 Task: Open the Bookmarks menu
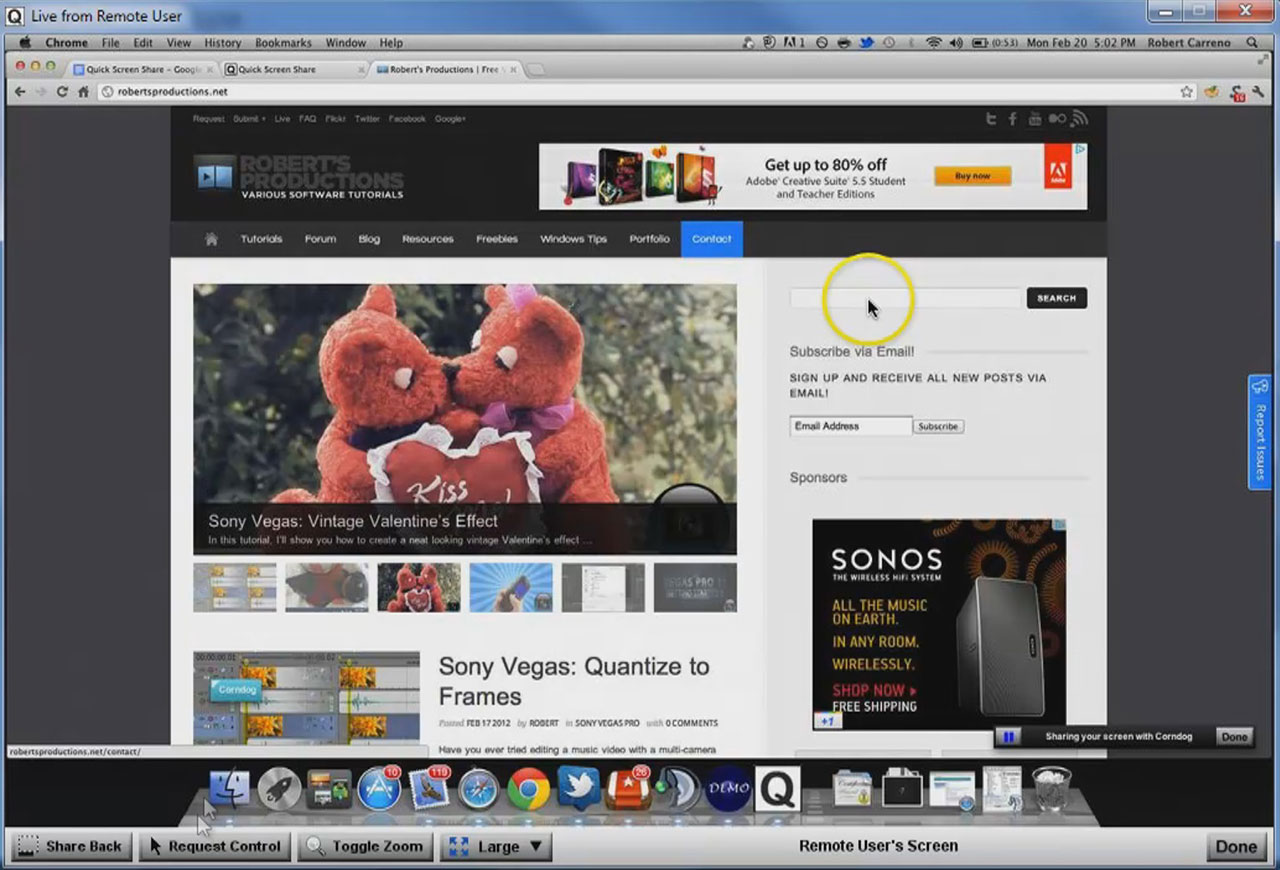click(283, 43)
